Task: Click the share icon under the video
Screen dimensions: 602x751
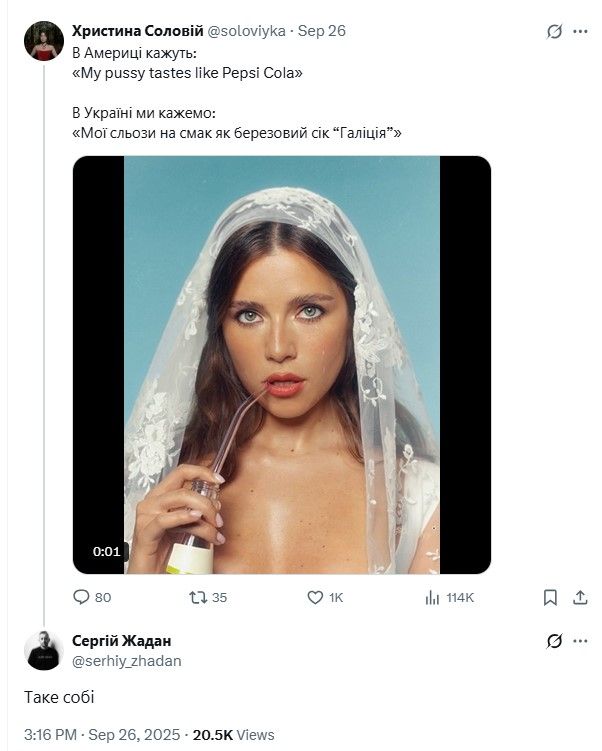Action: tap(580, 597)
